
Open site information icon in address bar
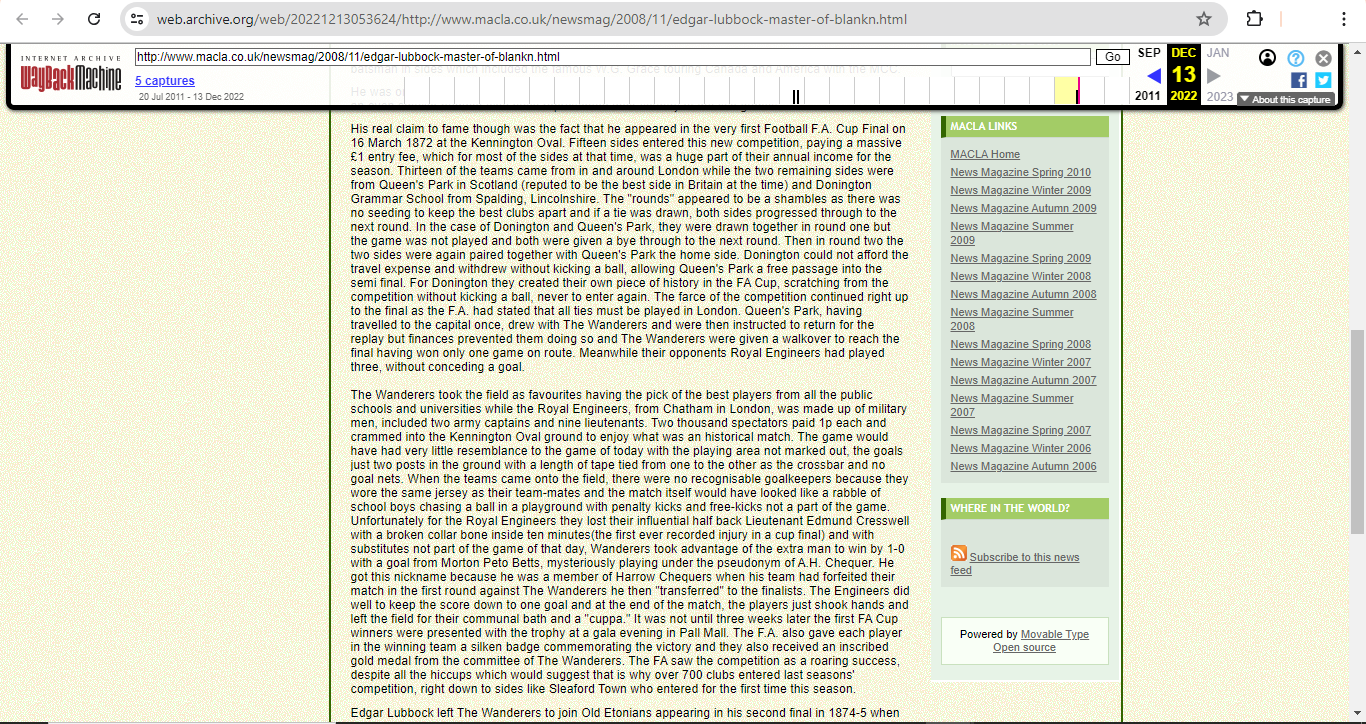[x=138, y=19]
